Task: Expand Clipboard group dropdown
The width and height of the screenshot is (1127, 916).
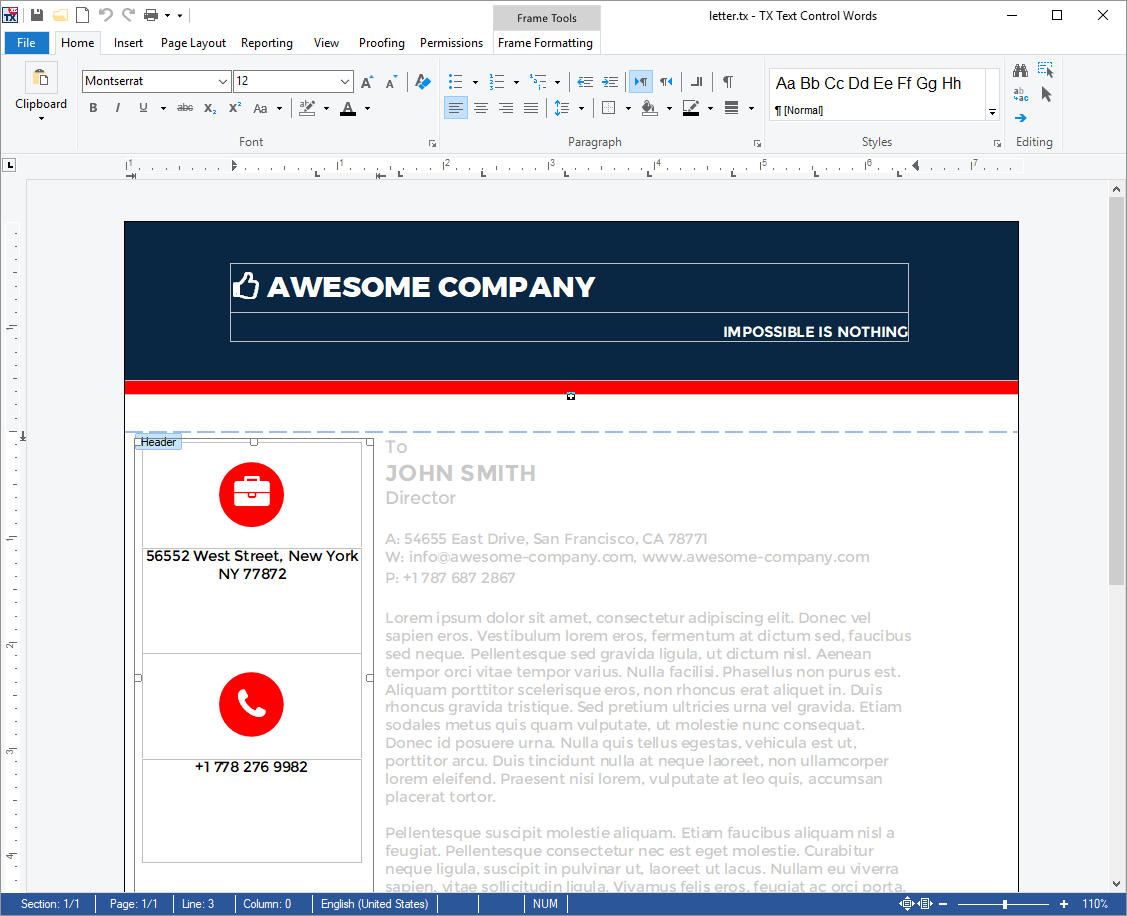Action: coord(41,119)
